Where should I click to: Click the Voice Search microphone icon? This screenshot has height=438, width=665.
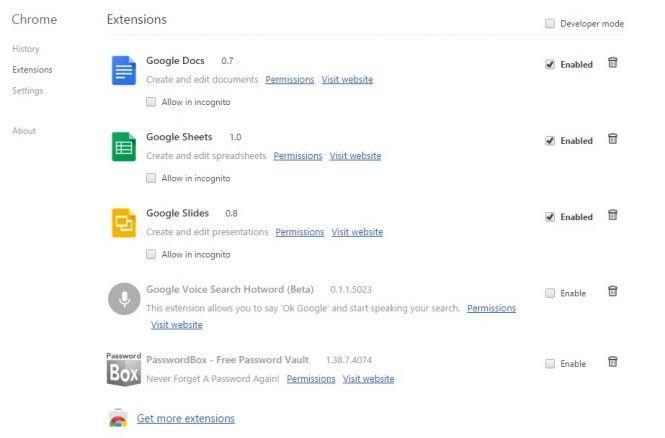[123, 298]
